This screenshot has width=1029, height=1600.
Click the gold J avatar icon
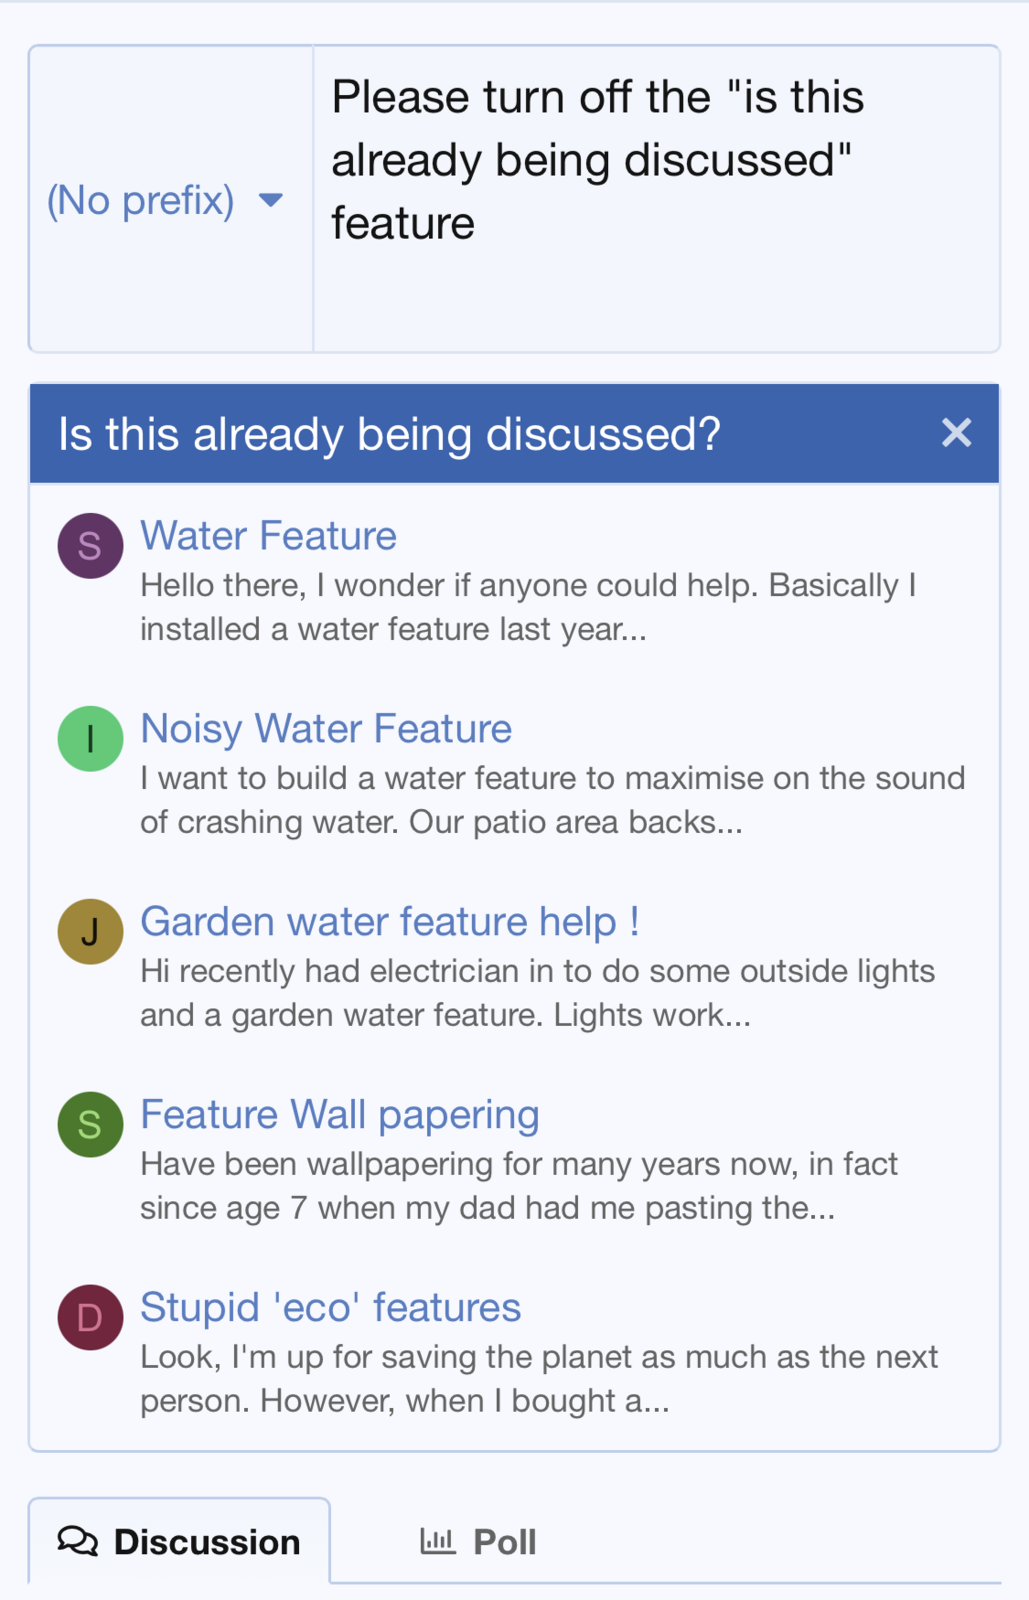(x=90, y=932)
